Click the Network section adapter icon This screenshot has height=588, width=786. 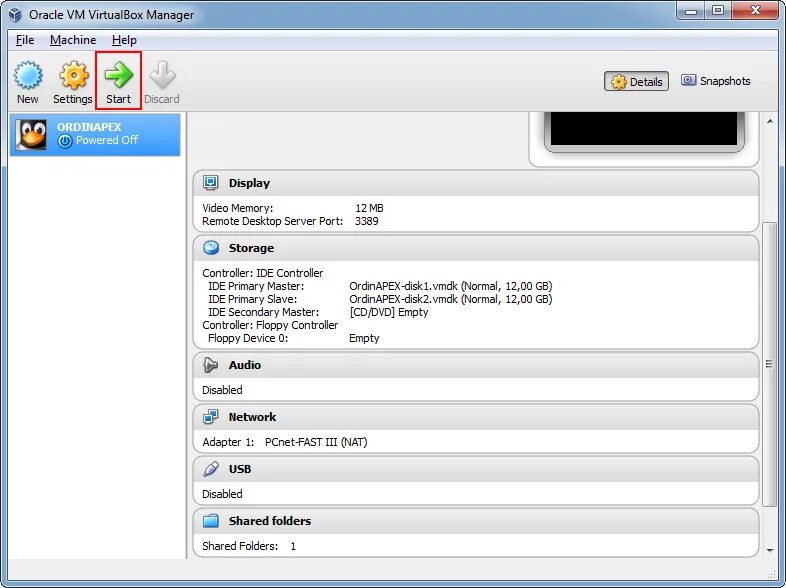click(x=211, y=417)
